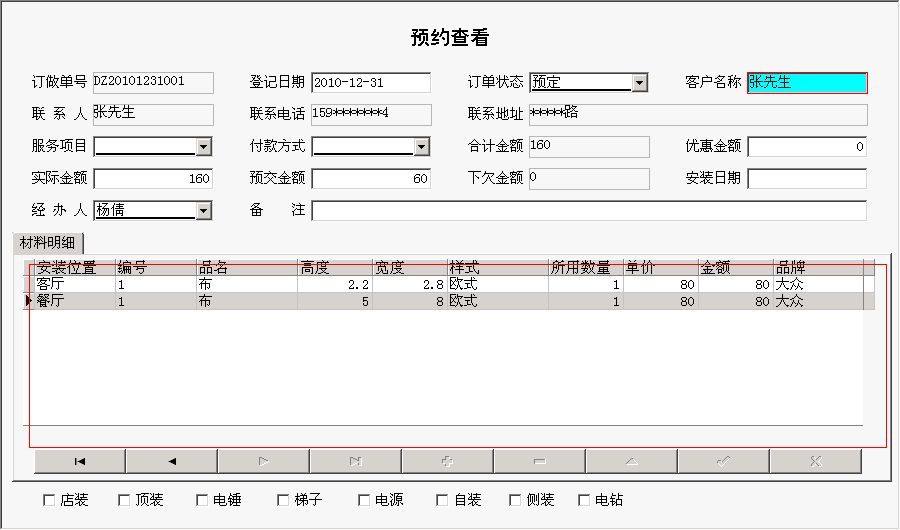Viewport: 900px width, 530px height.
Task: Open the 付款方式 dropdown
Action: coord(421,147)
